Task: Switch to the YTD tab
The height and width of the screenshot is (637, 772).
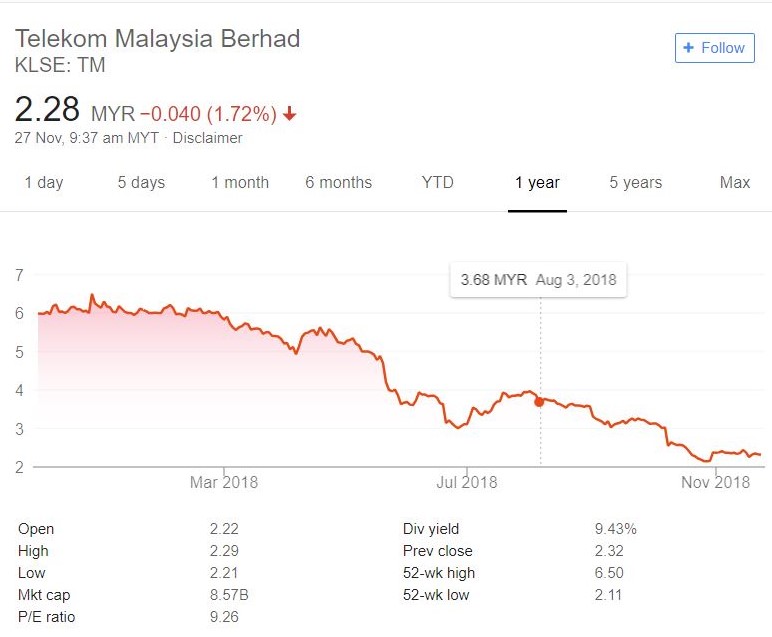Action: [x=437, y=182]
